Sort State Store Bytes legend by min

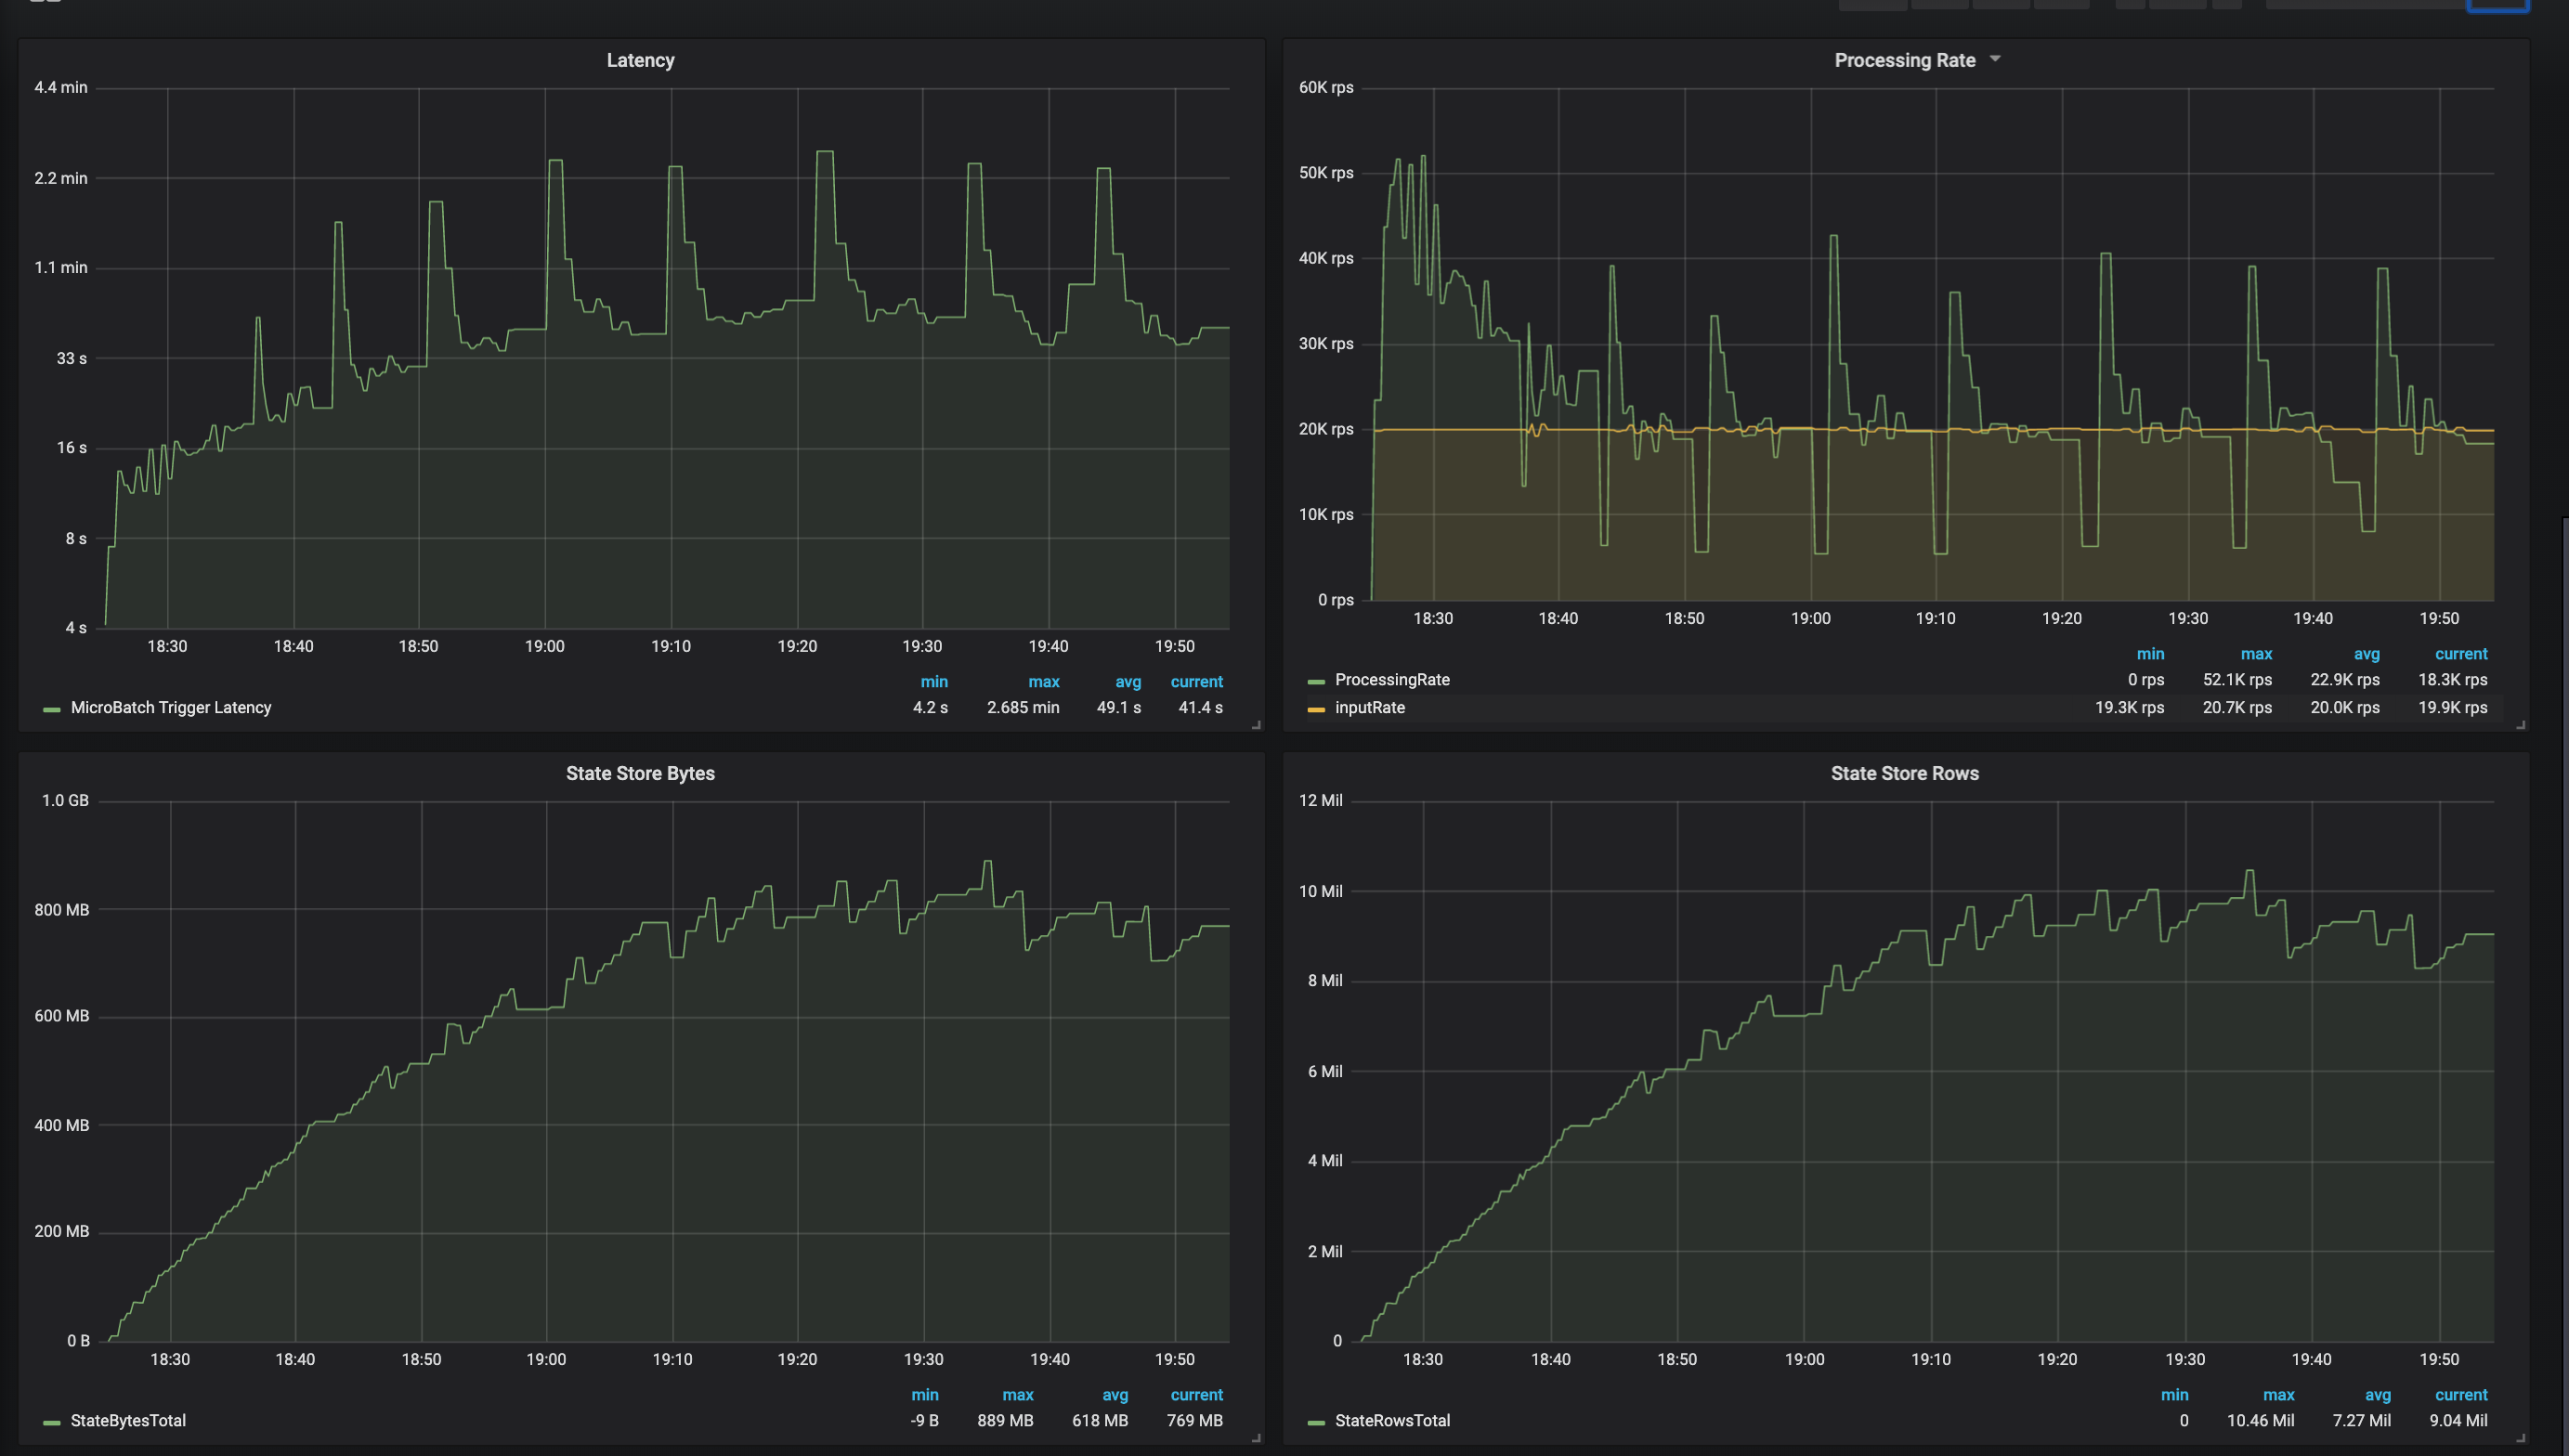(925, 1394)
